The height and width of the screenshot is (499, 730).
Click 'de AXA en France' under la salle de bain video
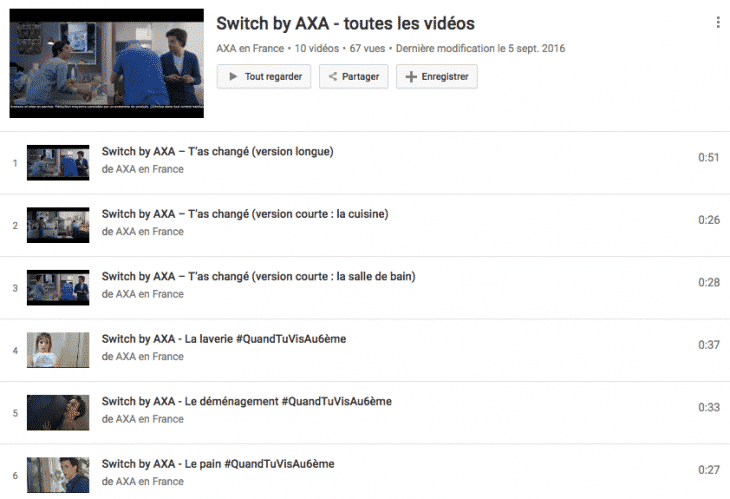pyautogui.click(x=142, y=294)
